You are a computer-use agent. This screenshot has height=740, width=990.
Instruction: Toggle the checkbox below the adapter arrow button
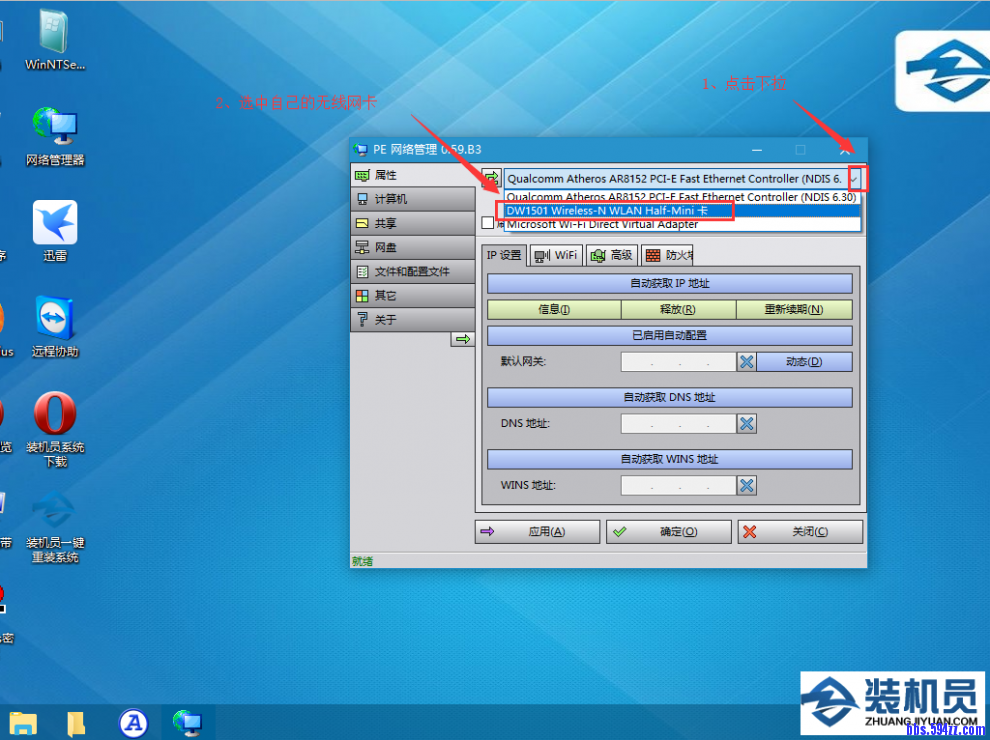pos(488,224)
